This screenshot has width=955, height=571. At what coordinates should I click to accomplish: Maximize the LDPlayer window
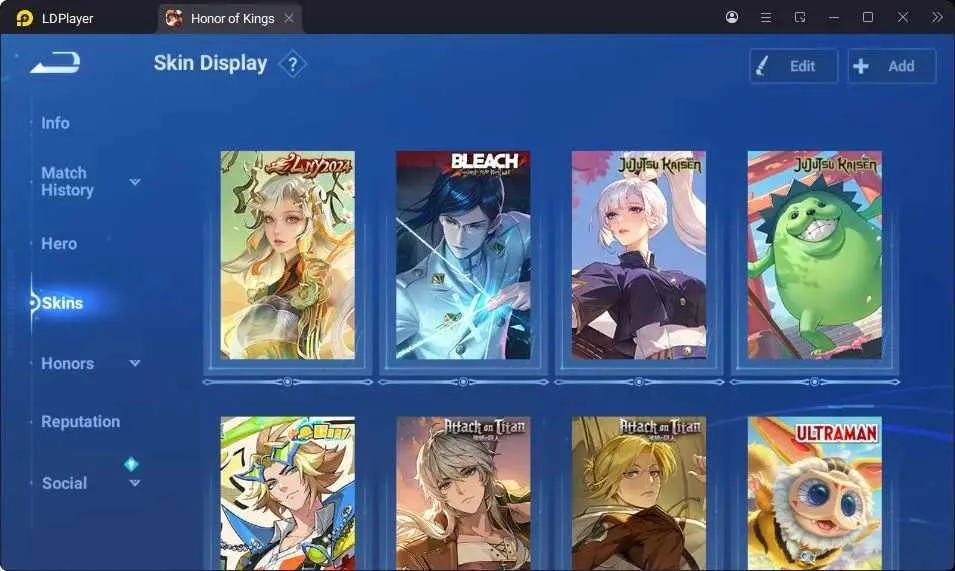pos(868,17)
